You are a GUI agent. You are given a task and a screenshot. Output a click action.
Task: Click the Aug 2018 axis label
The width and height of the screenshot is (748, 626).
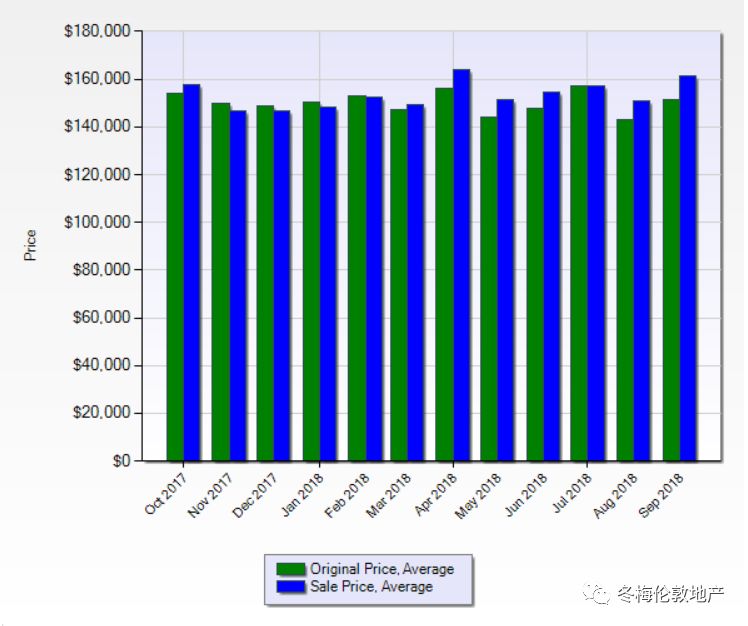click(615, 495)
